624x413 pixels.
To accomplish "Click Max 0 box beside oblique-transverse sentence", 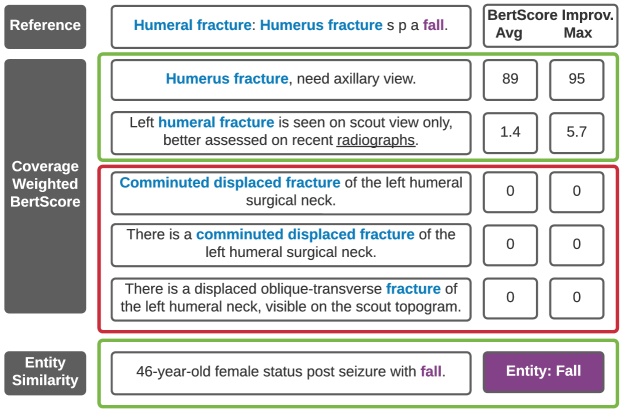I will click(577, 298).
